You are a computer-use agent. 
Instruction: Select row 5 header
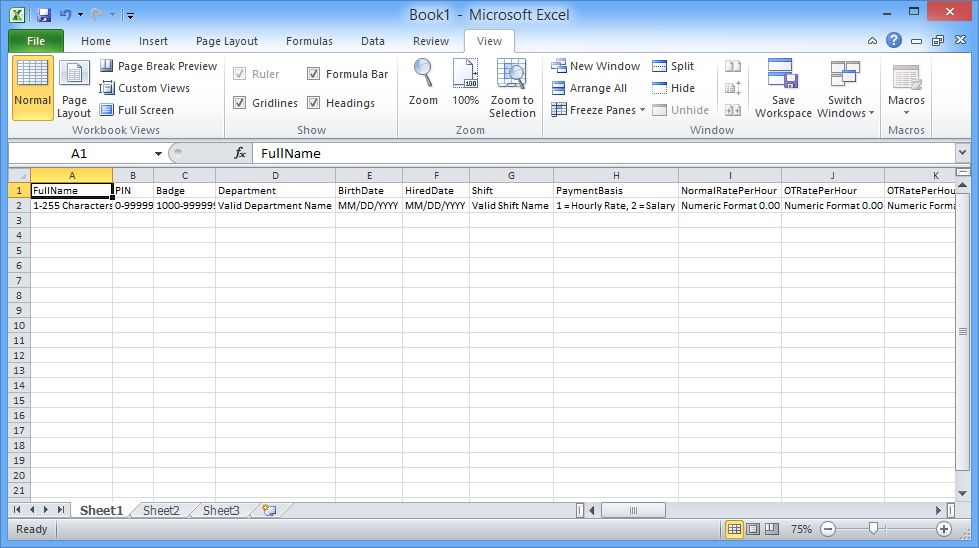tap(19, 250)
